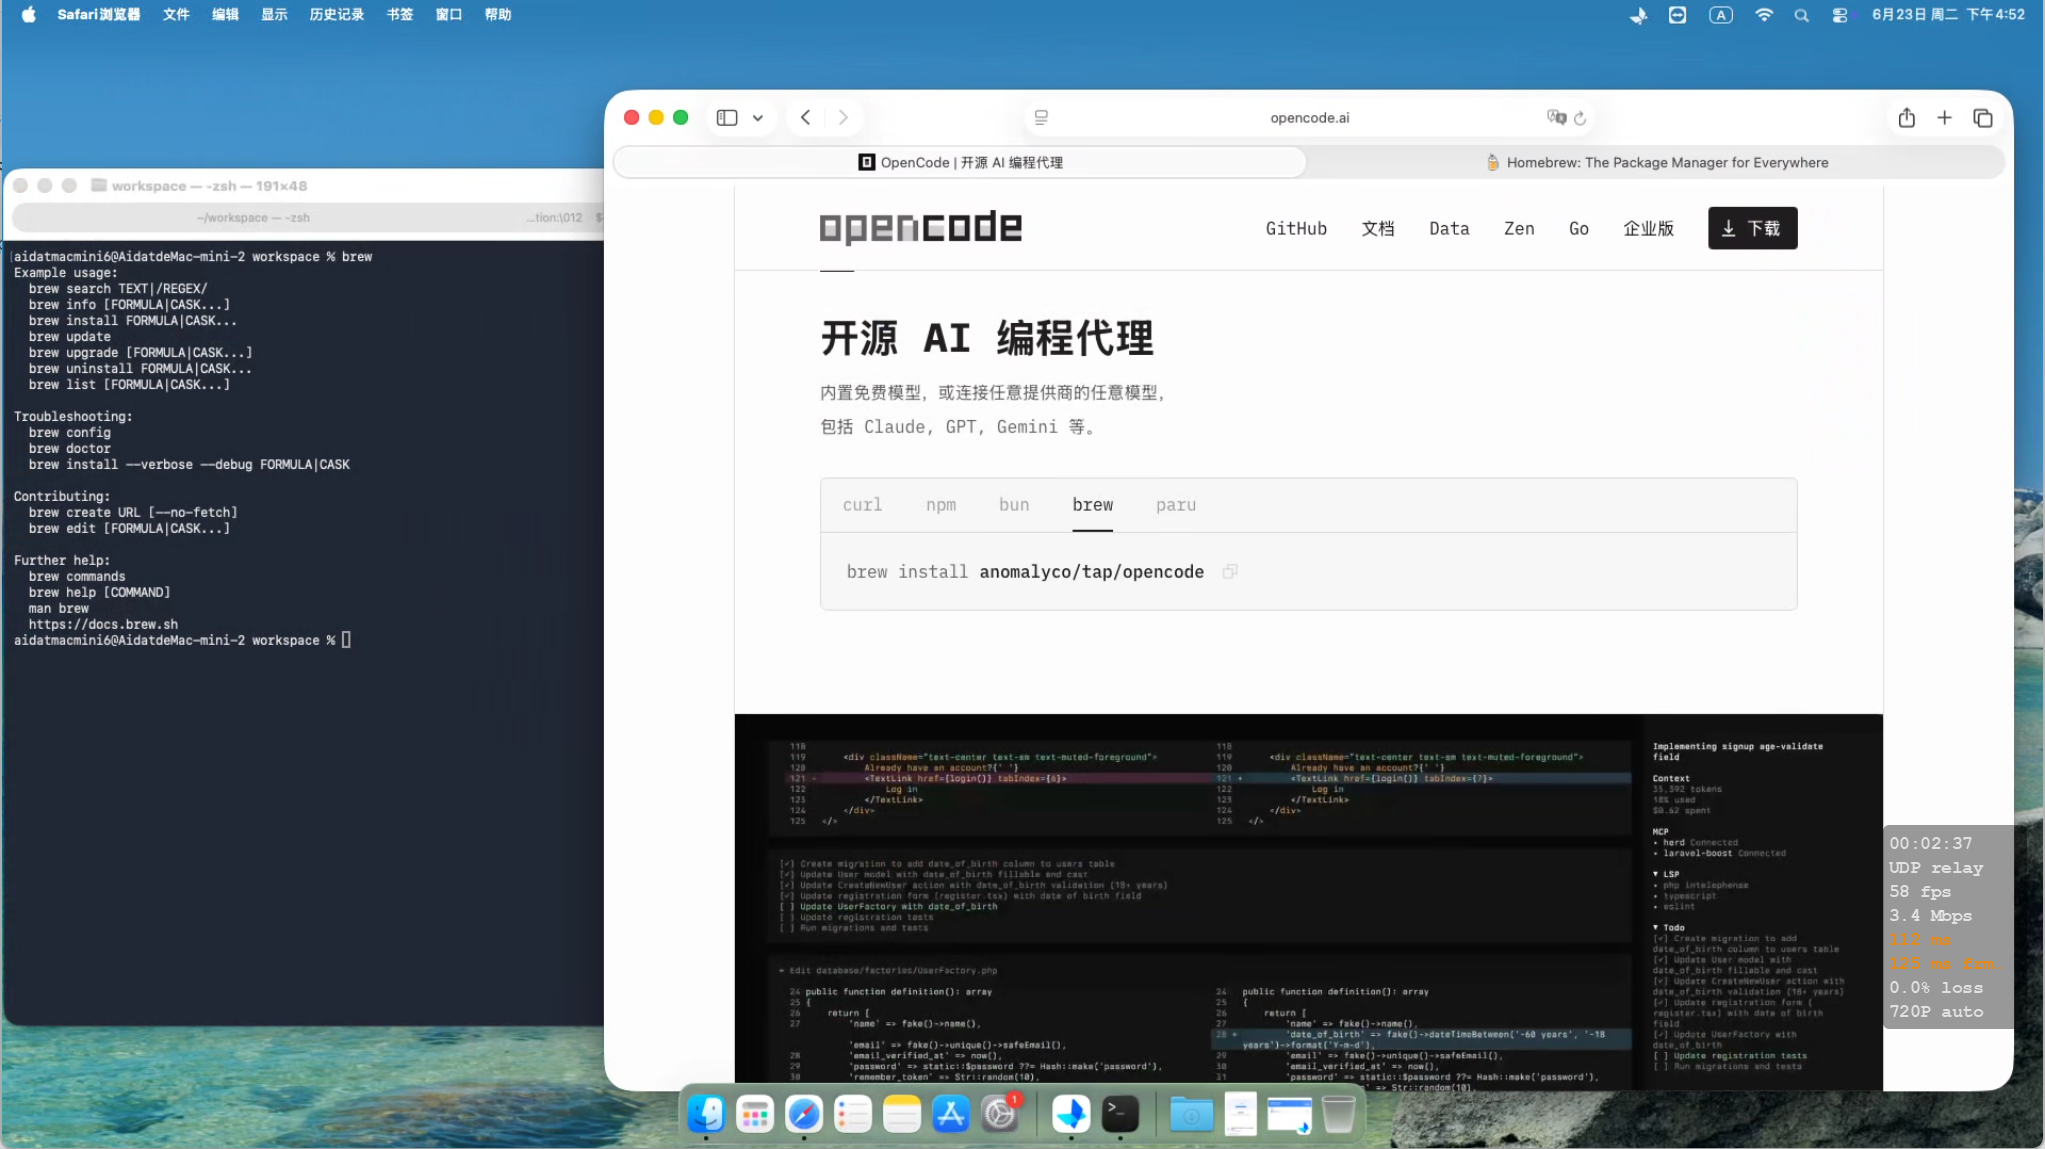
Task: Open Finder from the Dock
Action: 706,1113
